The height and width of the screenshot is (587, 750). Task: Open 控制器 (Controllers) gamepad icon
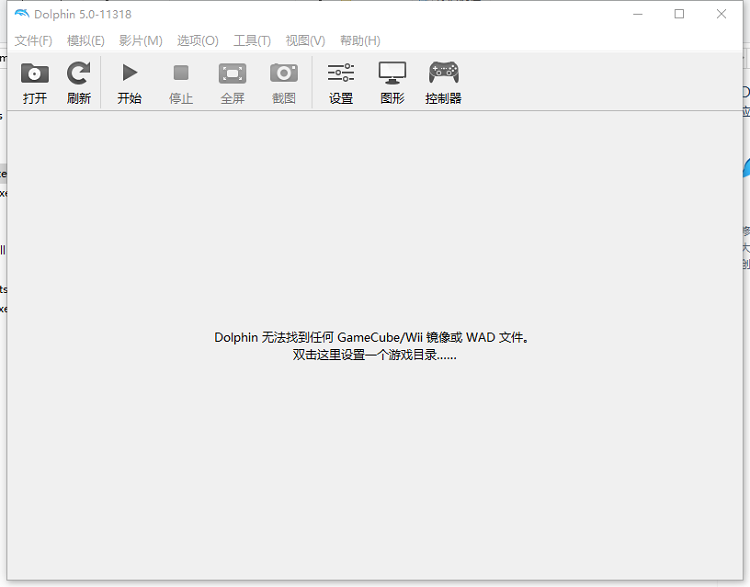pos(443,74)
